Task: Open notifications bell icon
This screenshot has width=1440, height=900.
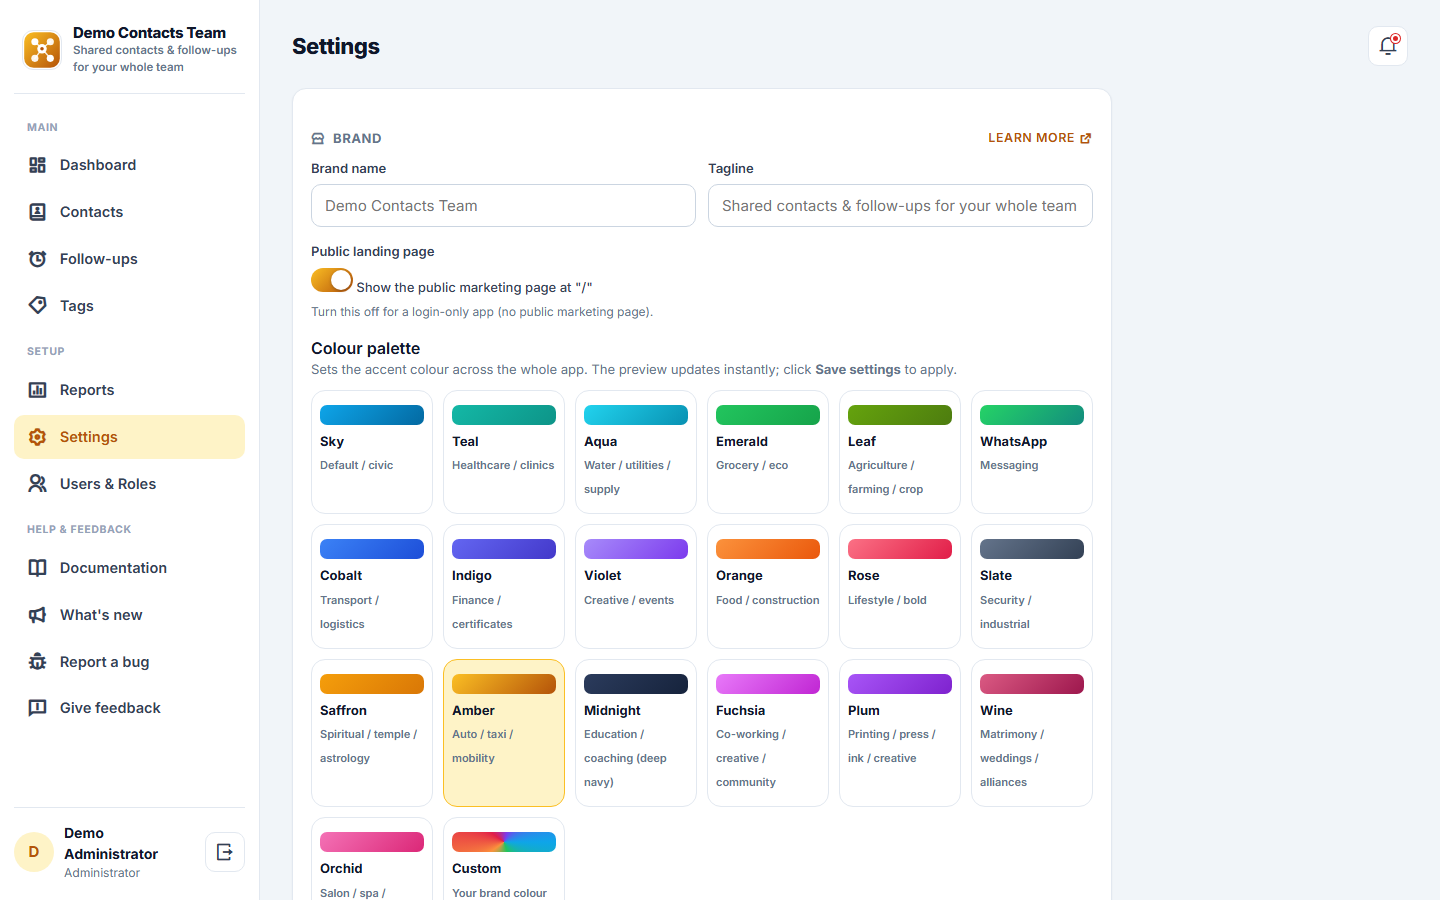Action: tap(1388, 46)
